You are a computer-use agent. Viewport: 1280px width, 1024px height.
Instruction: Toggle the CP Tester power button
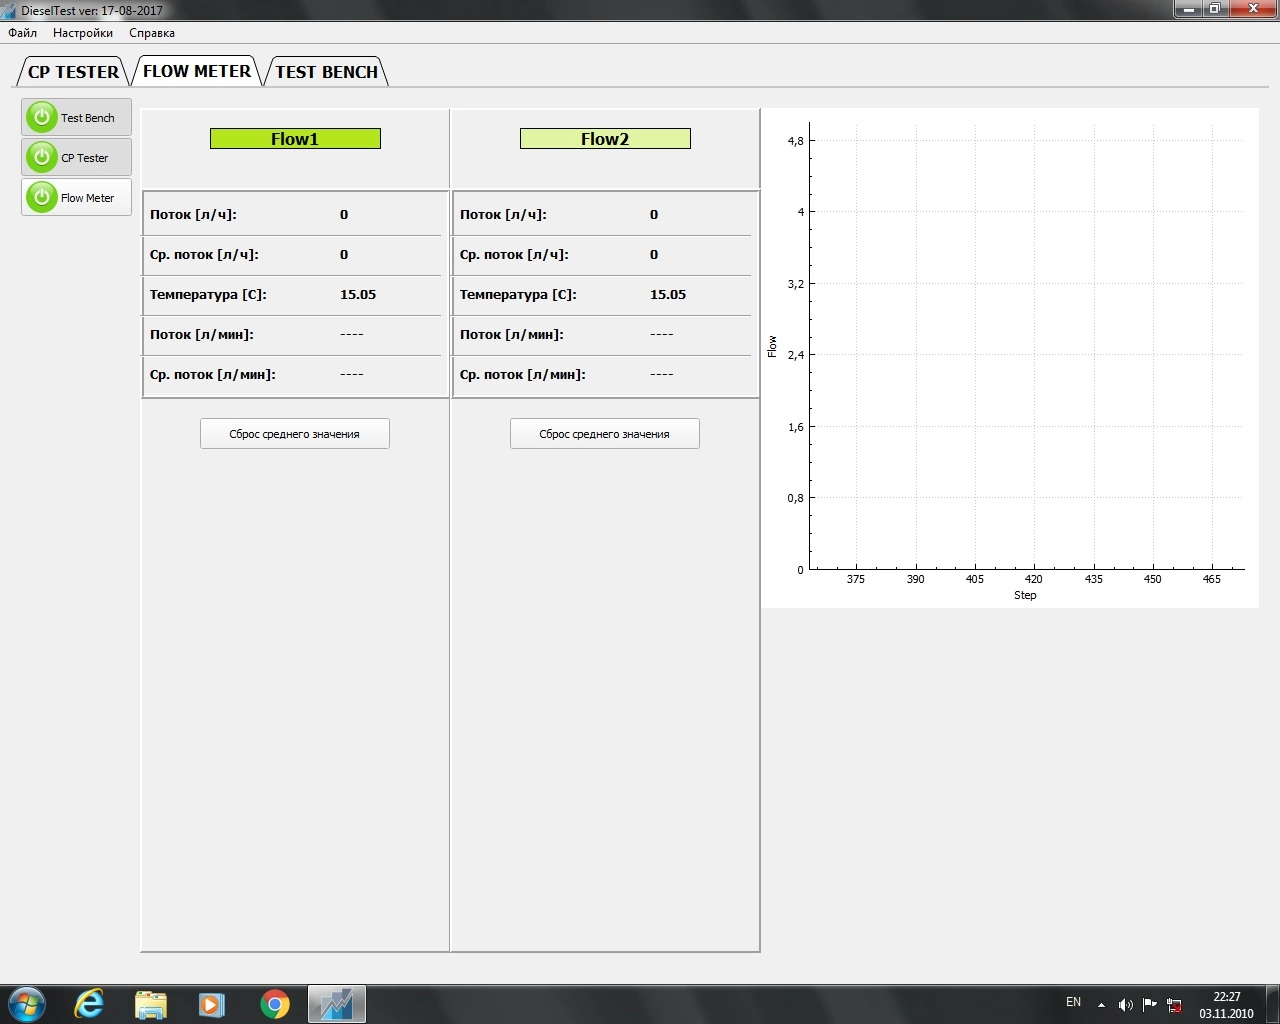click(76, 157)
